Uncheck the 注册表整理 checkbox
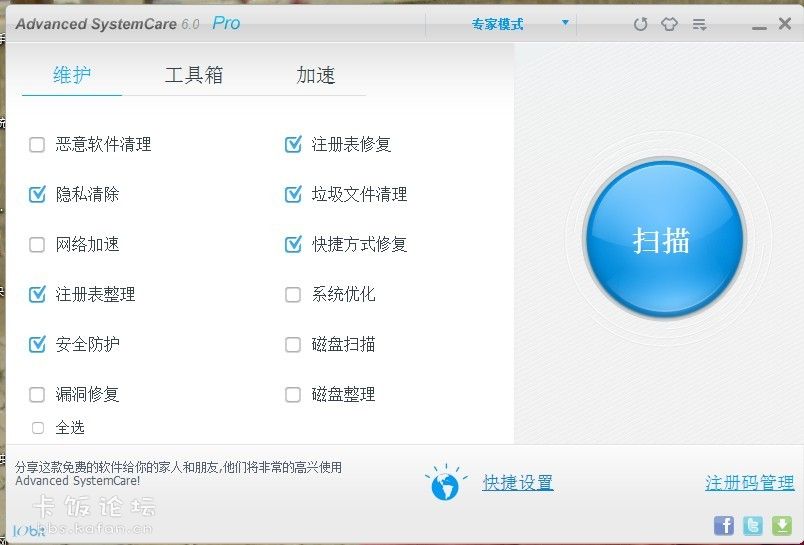The image size is (804, 545). click(x=37, y=294)
